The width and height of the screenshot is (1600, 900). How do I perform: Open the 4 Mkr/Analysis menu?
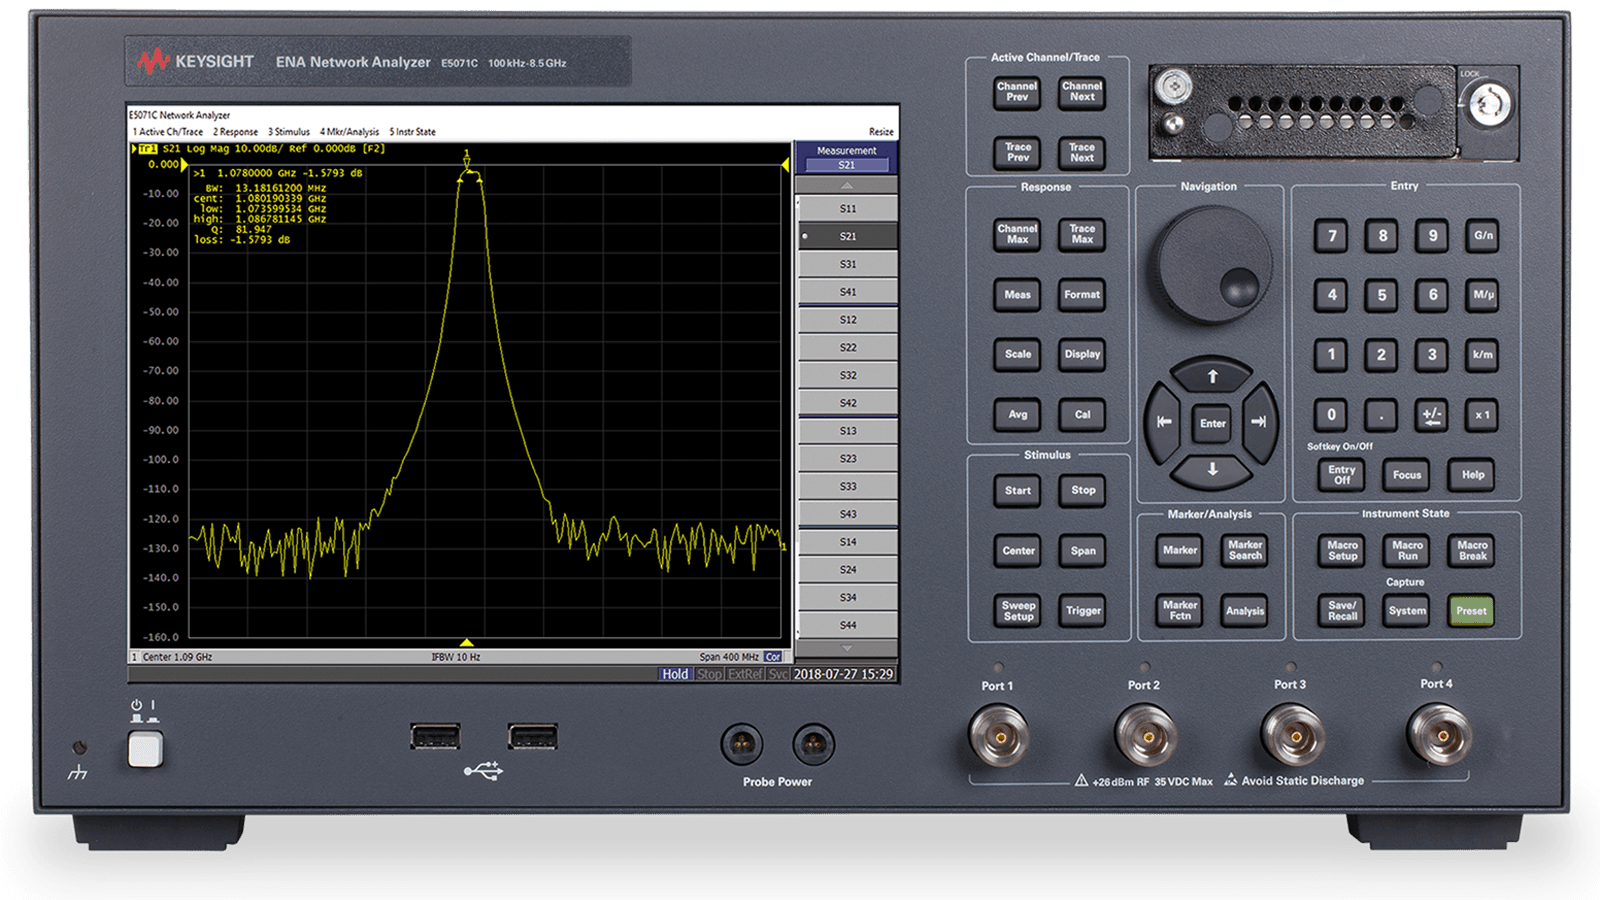point(348,131)
